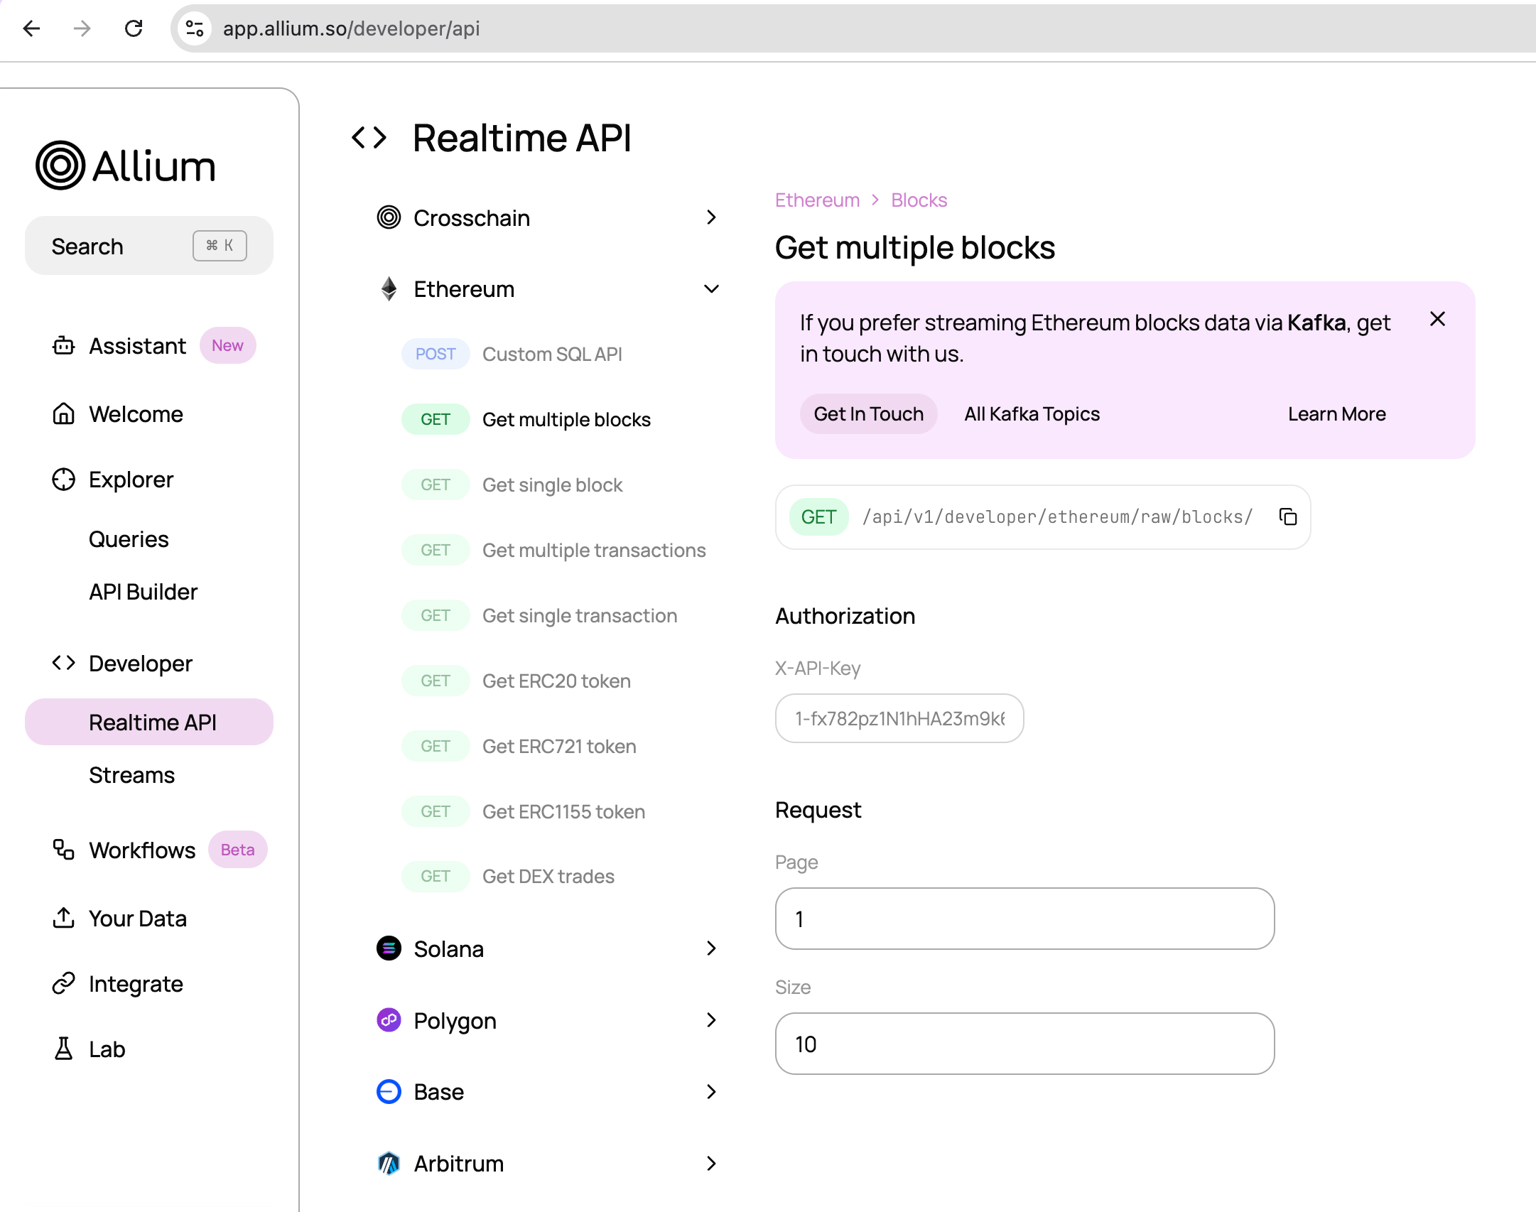This screenshot has width=1536, height=1212.
Task: Click the Allium logo
Action: pos(126,165)
